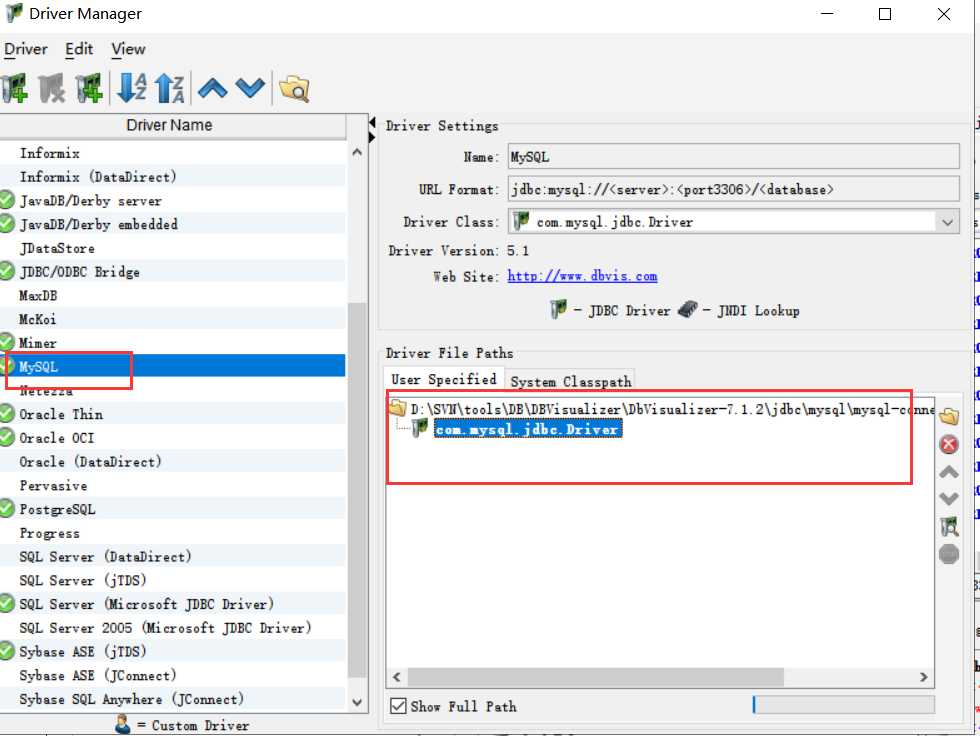Select the McKoi driver

pos(172,319)
